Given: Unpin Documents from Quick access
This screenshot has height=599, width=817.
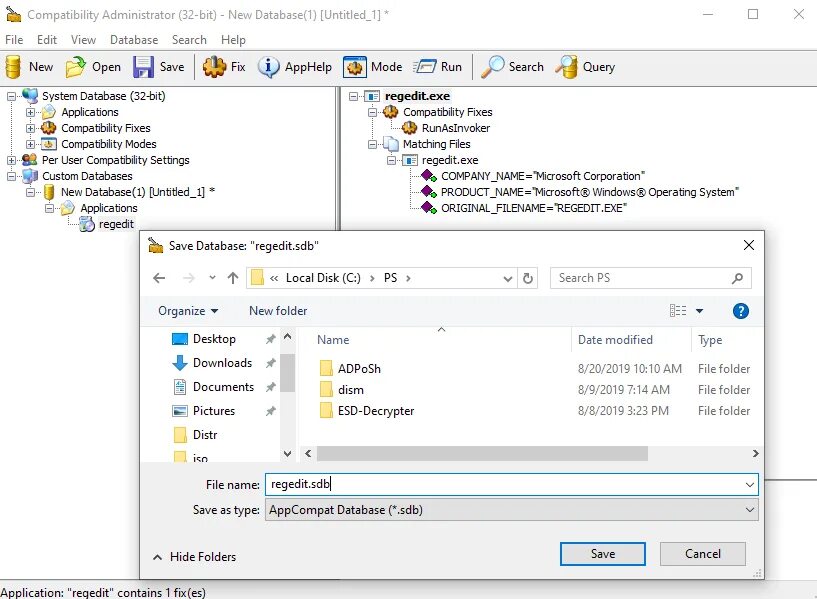Looking at the screenshot, I should pos(270,386).
